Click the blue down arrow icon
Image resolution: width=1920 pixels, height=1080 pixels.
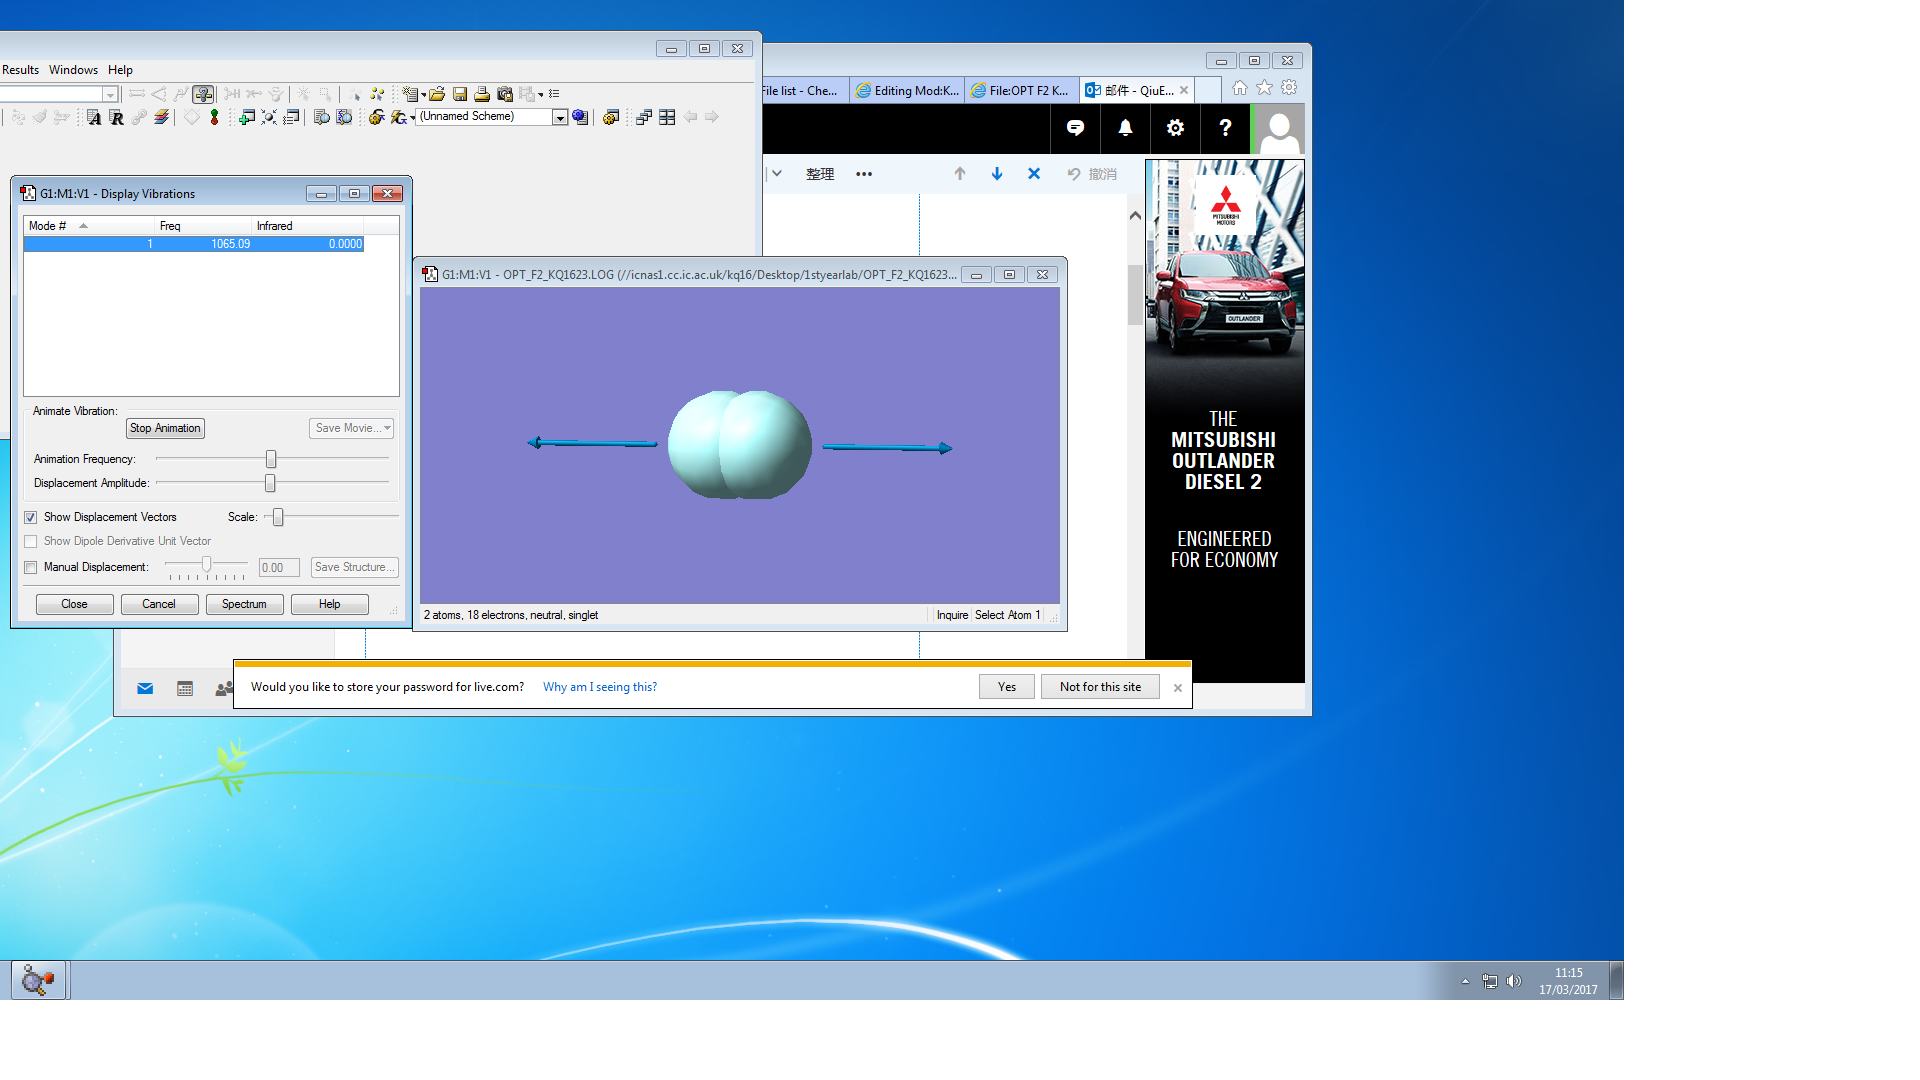tap(997, 174)
